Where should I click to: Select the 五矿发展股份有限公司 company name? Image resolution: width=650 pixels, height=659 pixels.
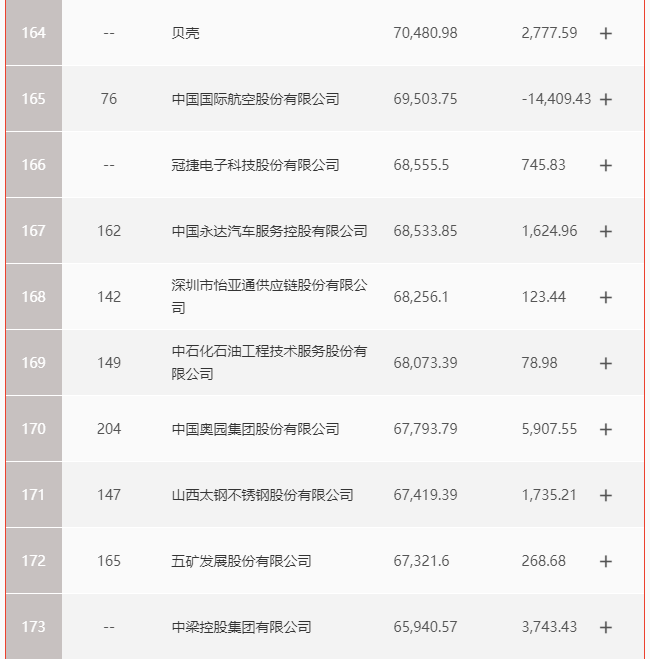point(241,561)
